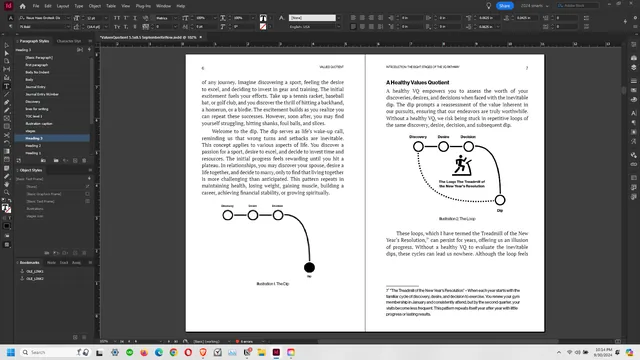Click the fill color T swatch in control bar
This screenshot has width=640, height=360.
pos(263,18)
